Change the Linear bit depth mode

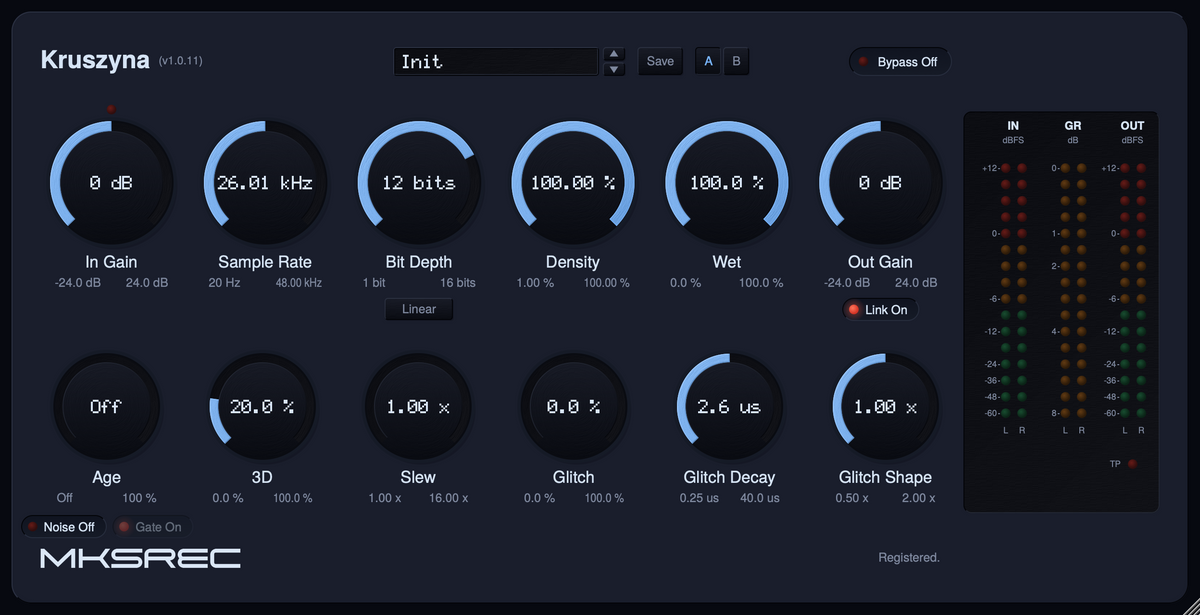point(419,309)
